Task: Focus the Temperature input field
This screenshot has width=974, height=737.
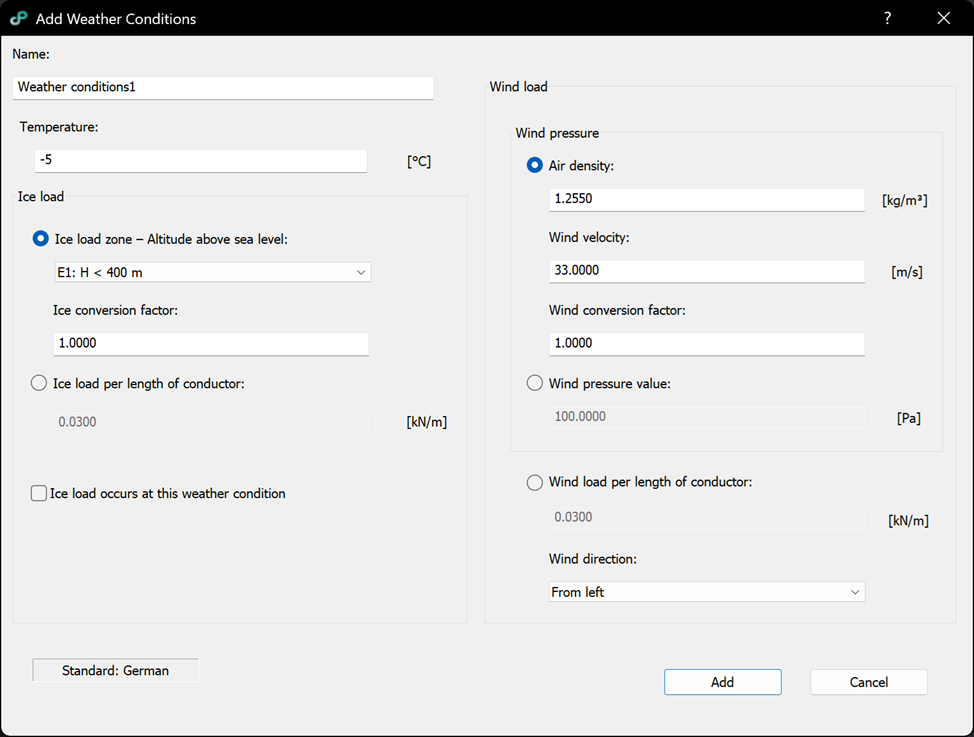Action: coord(200,160)
